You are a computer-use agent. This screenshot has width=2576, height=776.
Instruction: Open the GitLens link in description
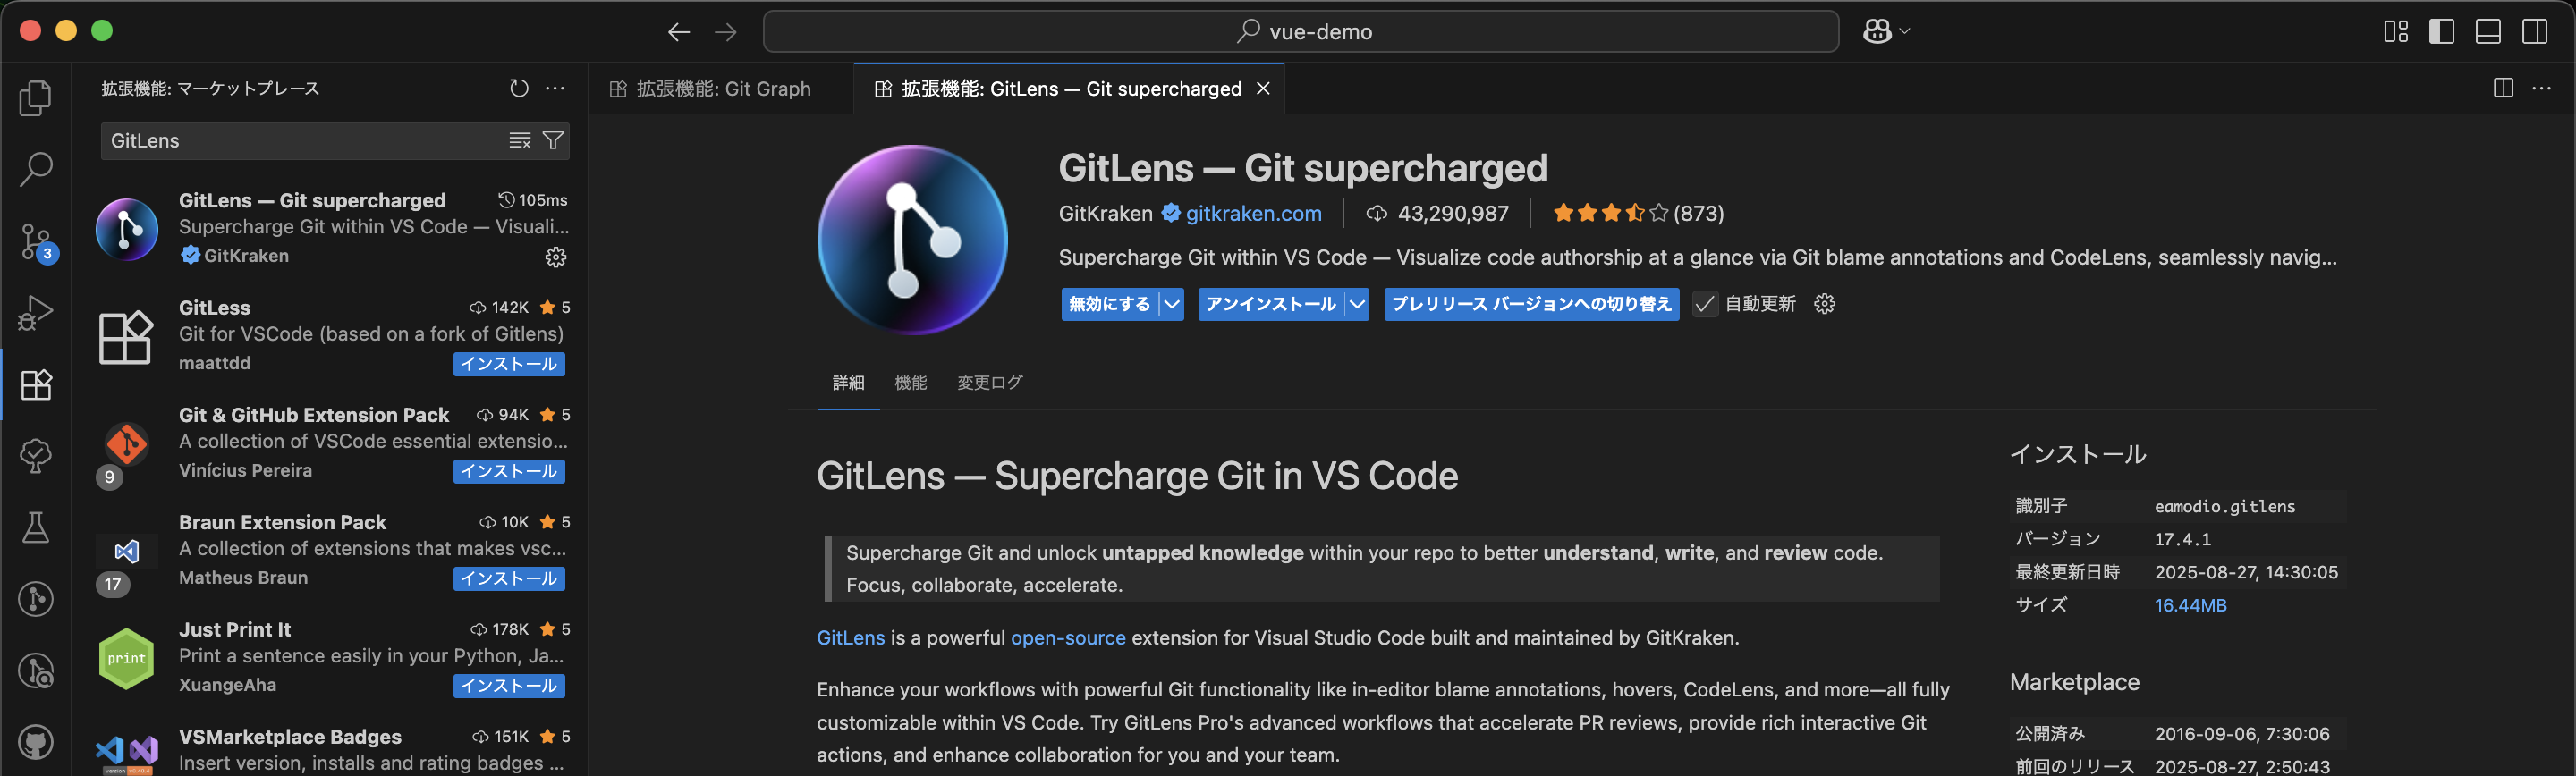[x=851, y=638]
